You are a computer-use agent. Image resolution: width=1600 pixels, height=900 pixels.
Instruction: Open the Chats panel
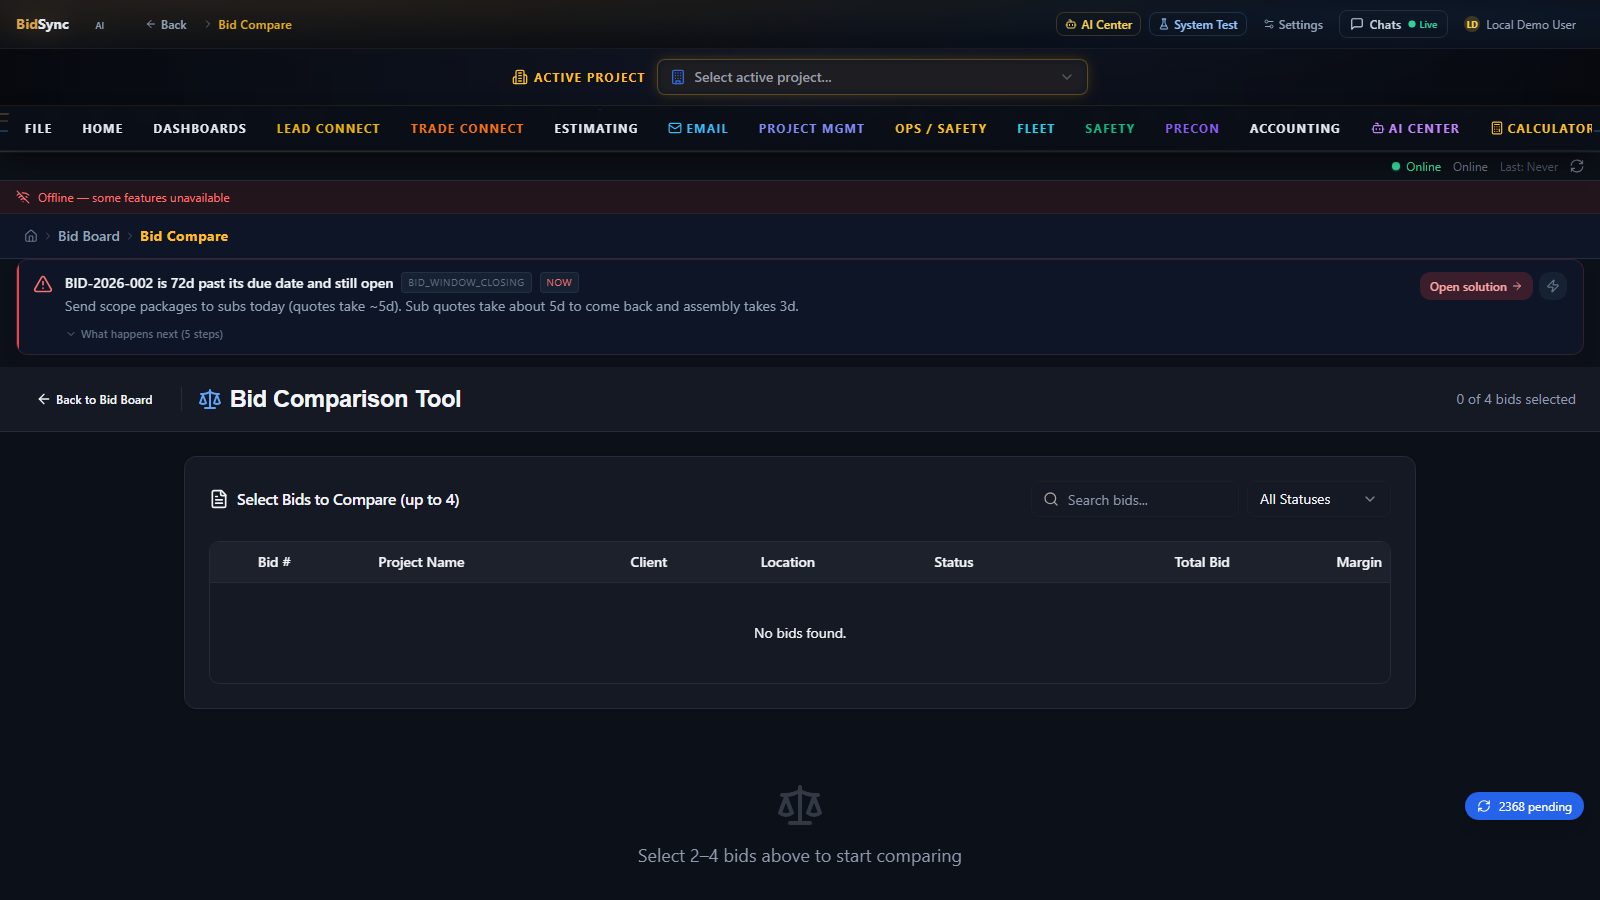coord(1393,24)
